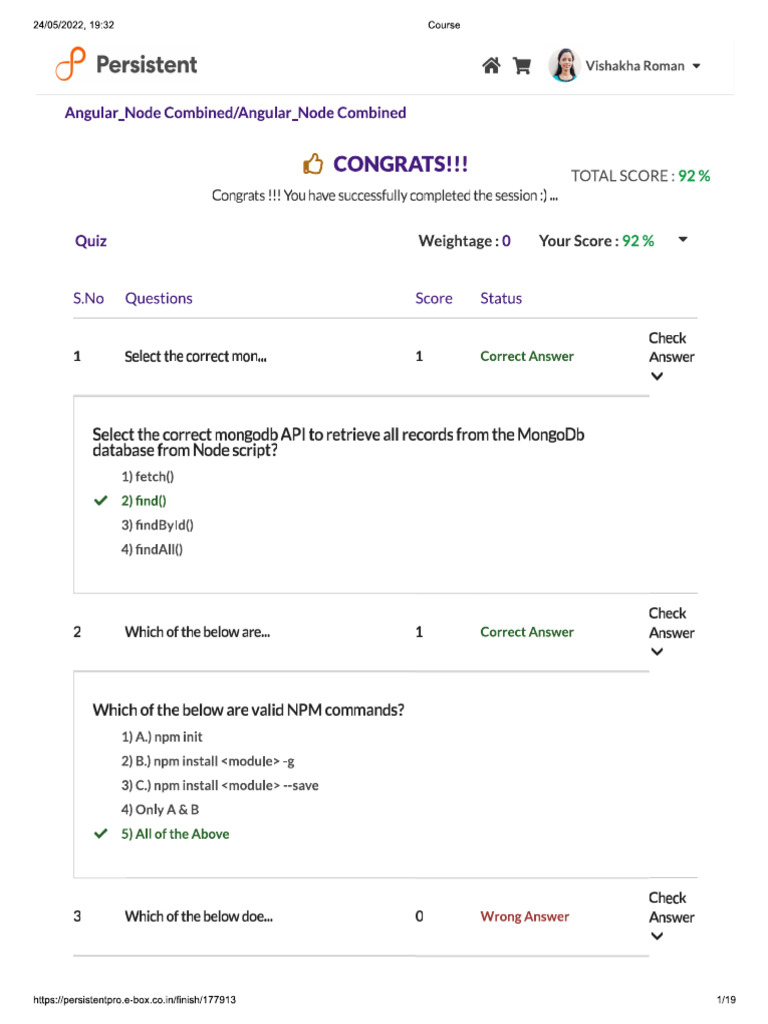
Task: Expand Check Answer for question 3
Action: [x=657, y=937]
